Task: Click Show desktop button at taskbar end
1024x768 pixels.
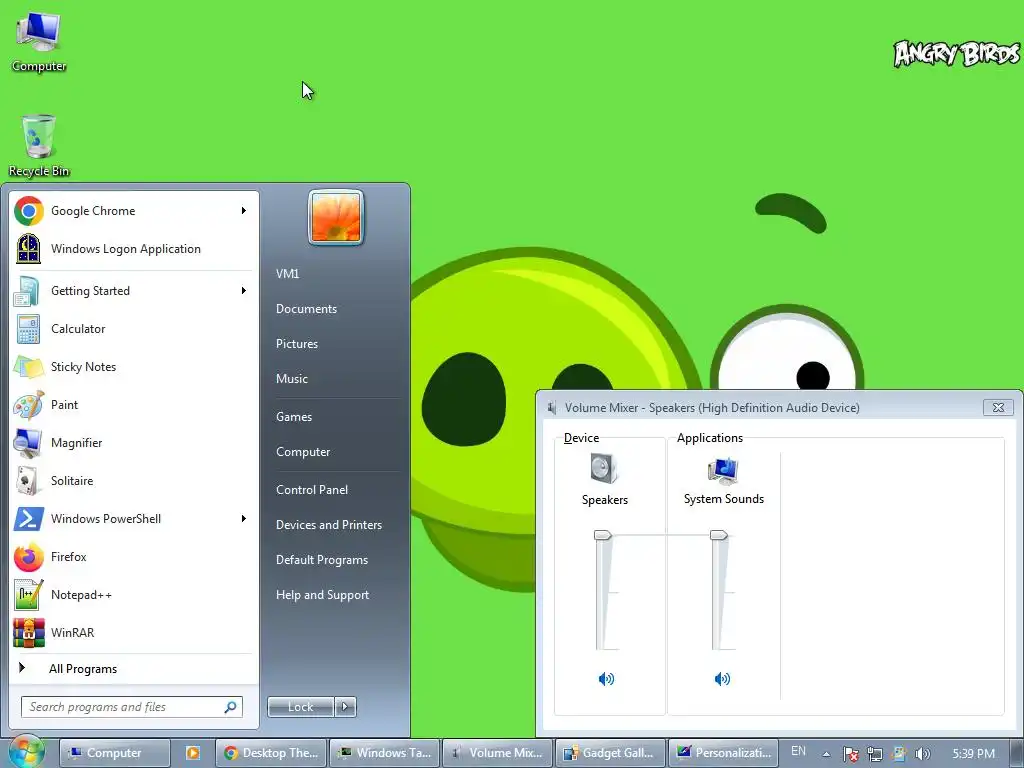Action: [x=1016, y=753]
